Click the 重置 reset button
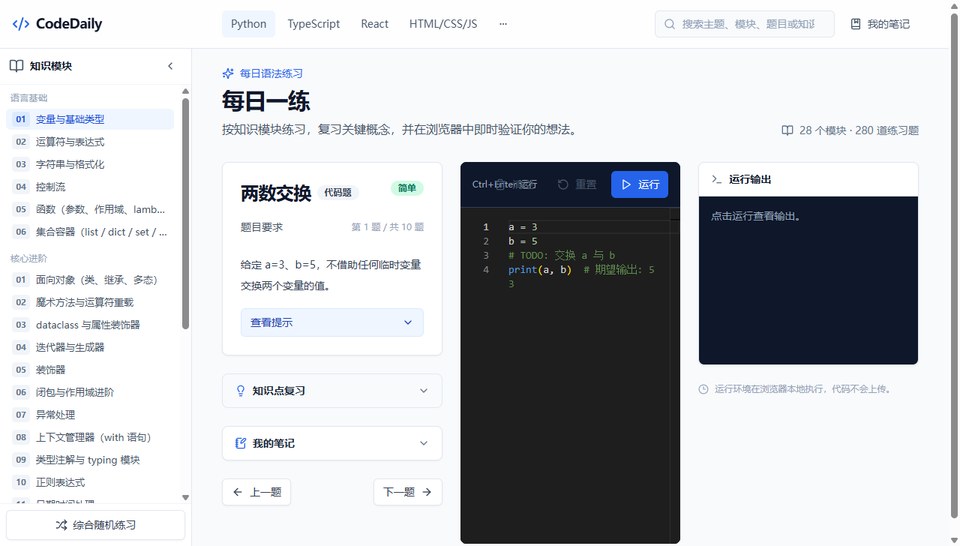 (x=577, y=184)
